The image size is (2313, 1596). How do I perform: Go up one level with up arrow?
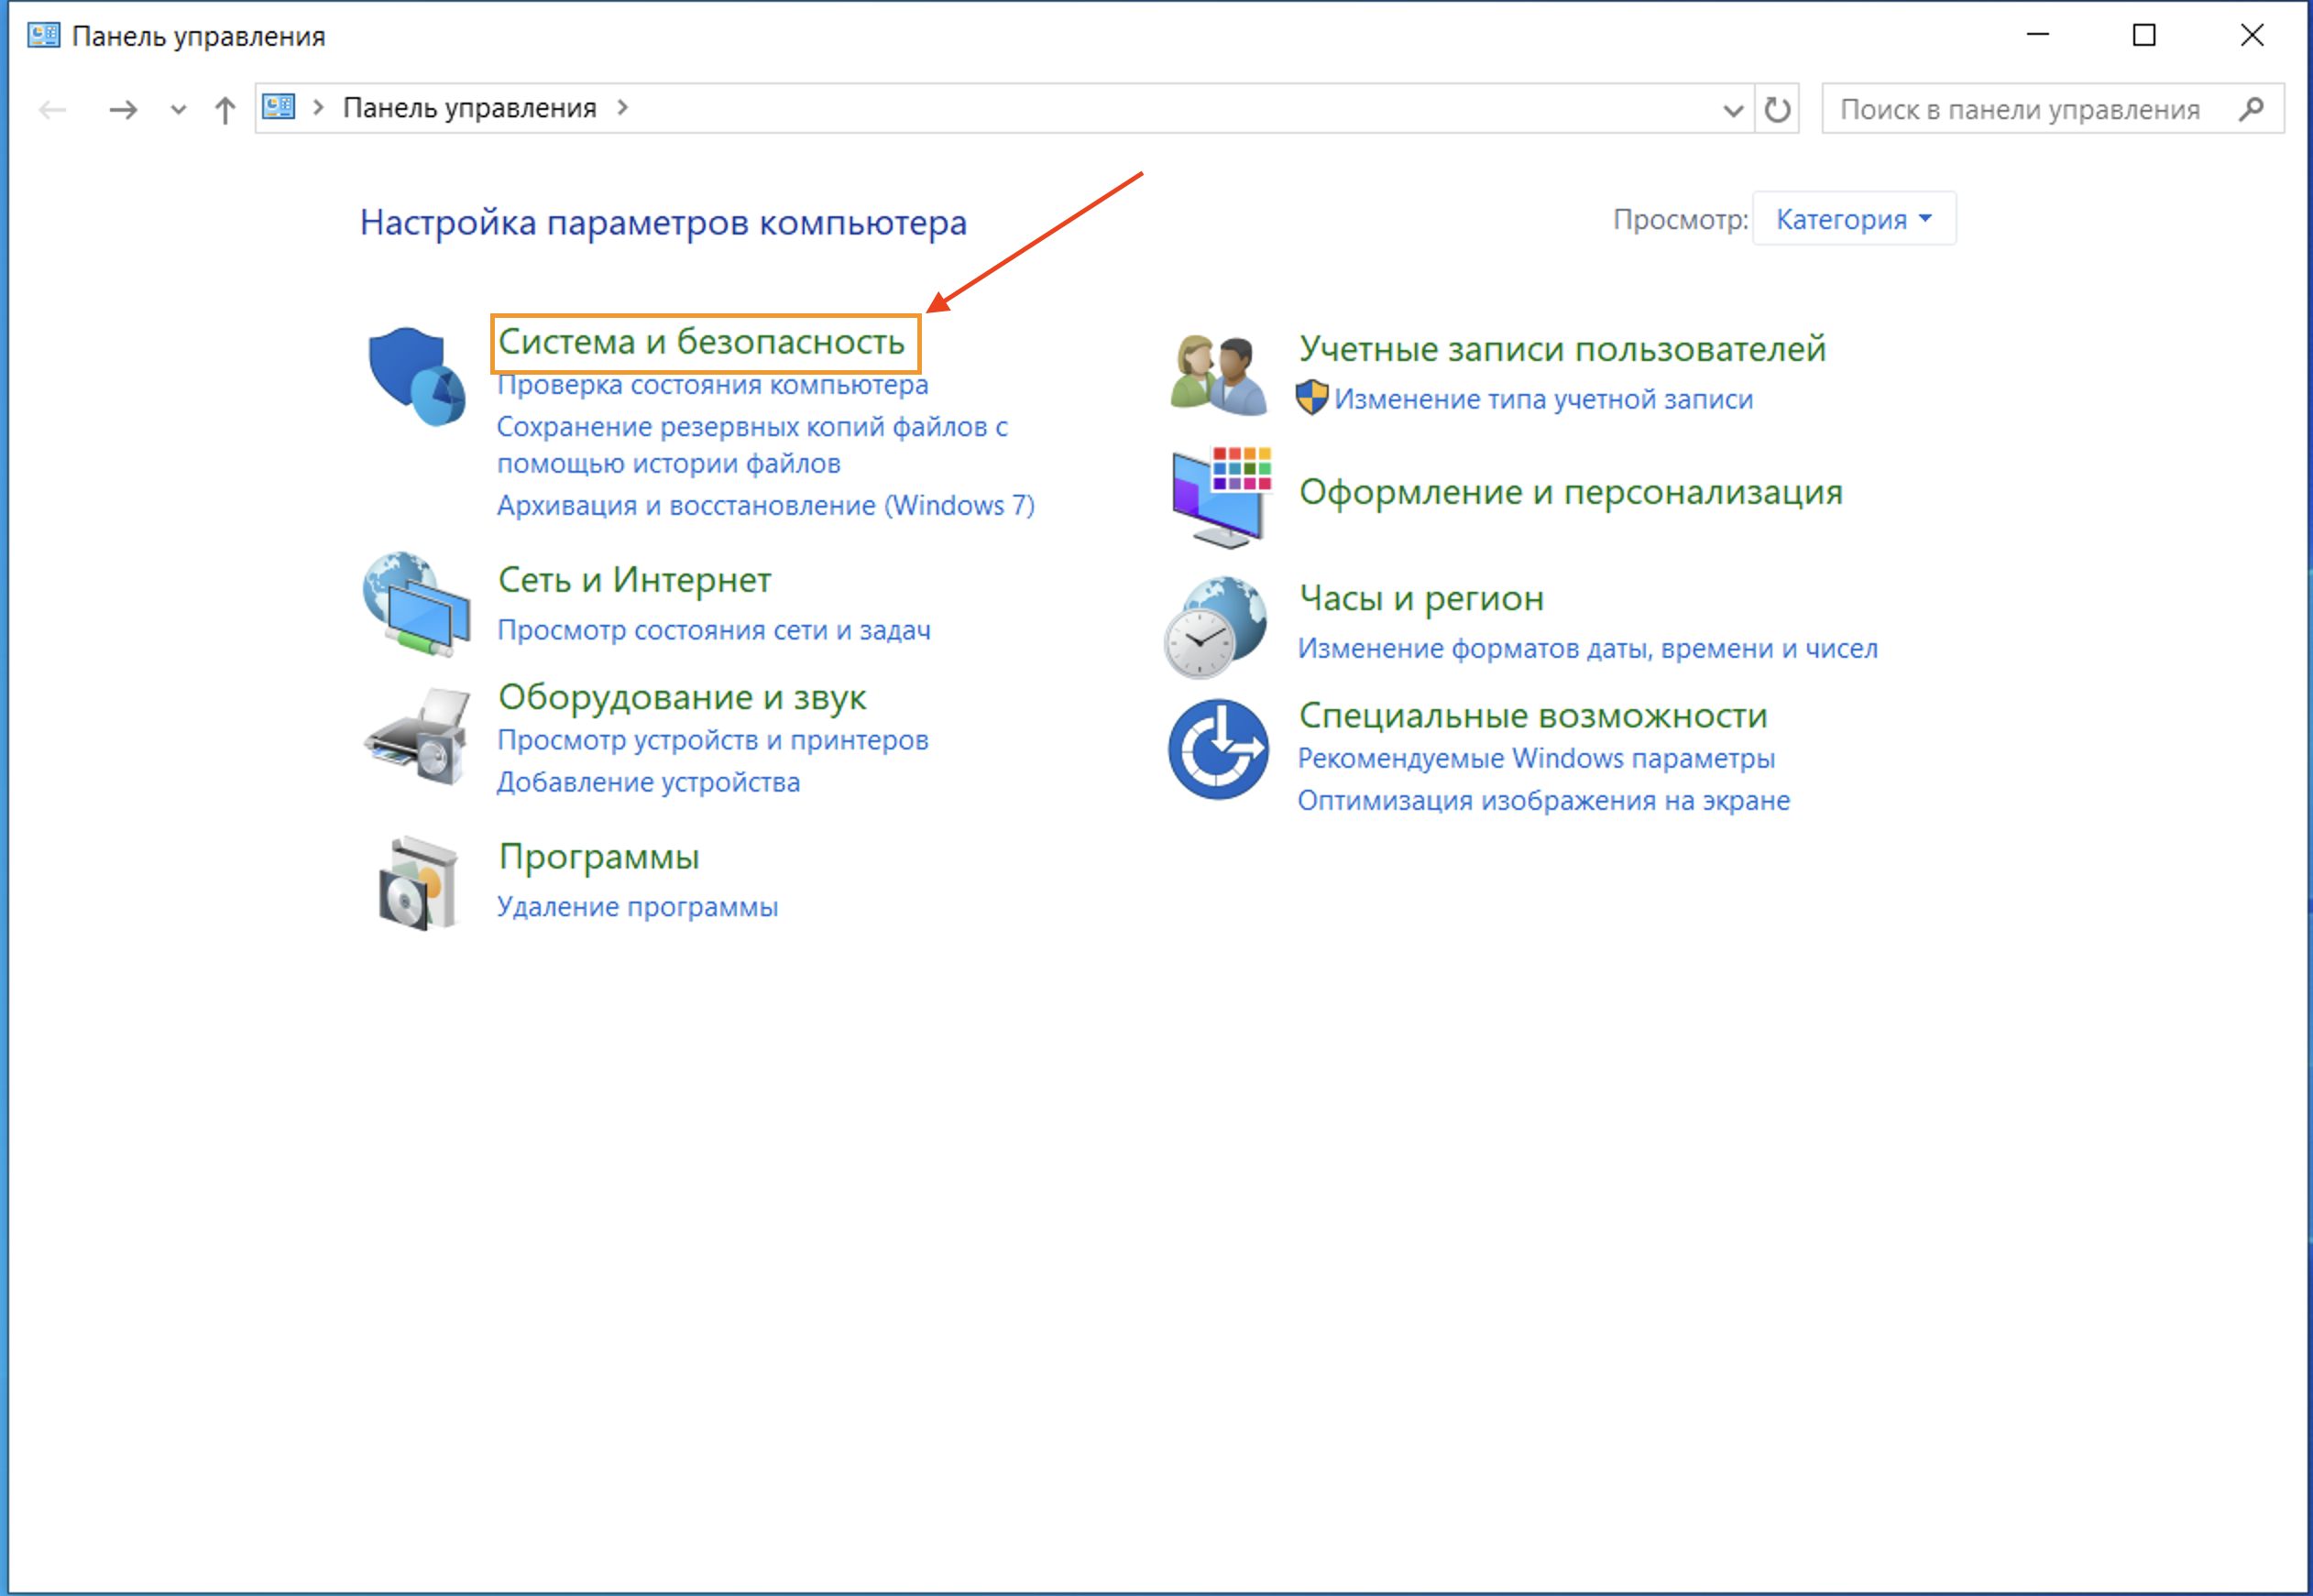[225, 109]
